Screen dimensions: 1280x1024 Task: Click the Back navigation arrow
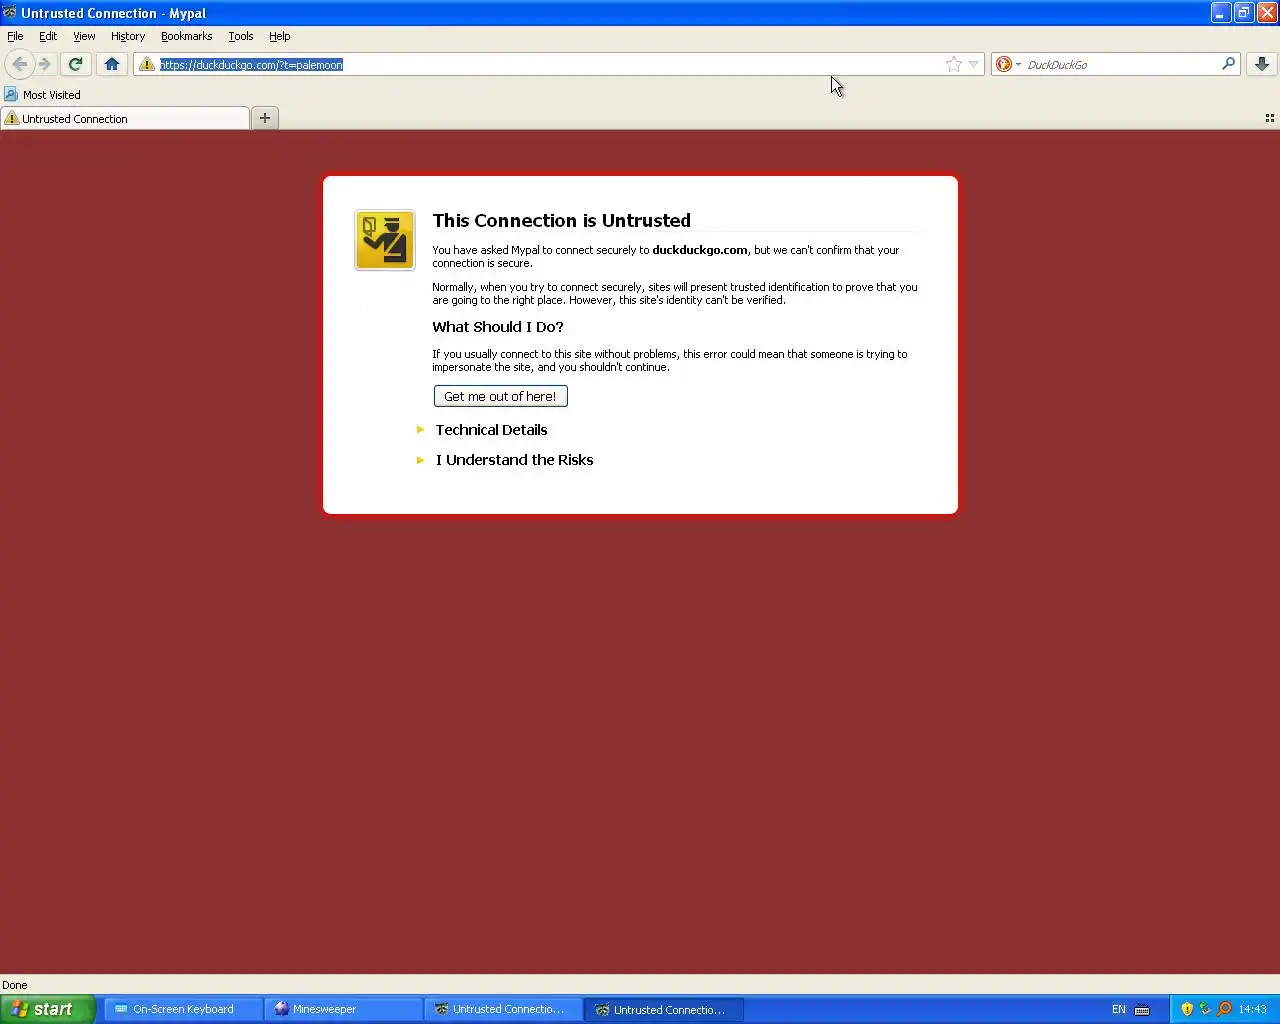(x=19, y=64)
